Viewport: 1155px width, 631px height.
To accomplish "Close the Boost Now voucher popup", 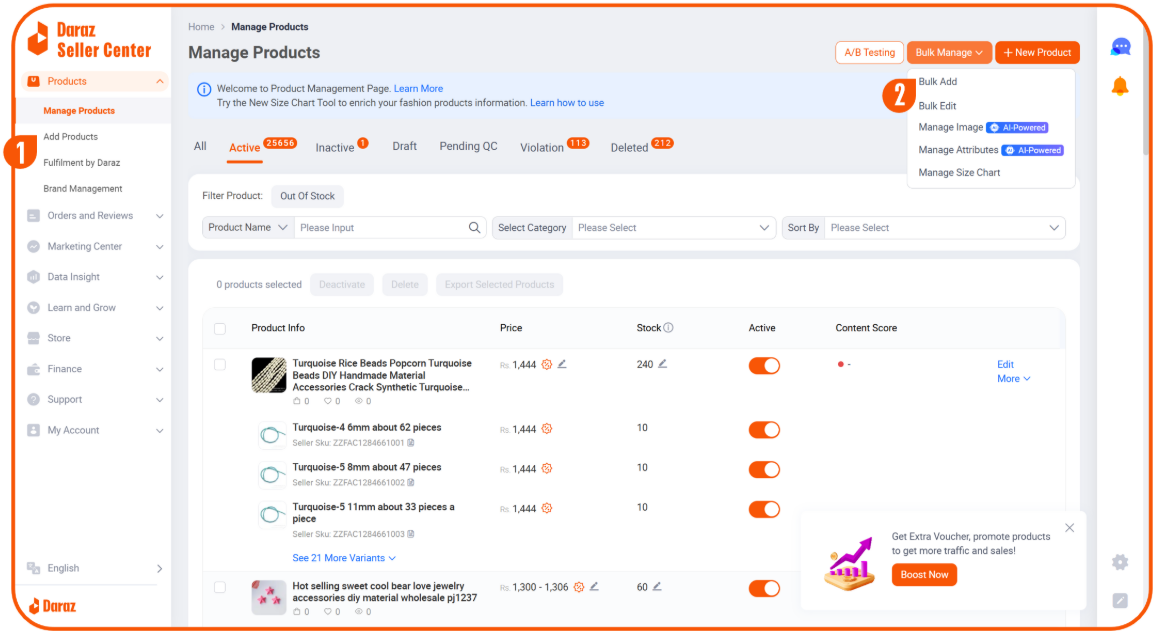I will coord(1069,528).
